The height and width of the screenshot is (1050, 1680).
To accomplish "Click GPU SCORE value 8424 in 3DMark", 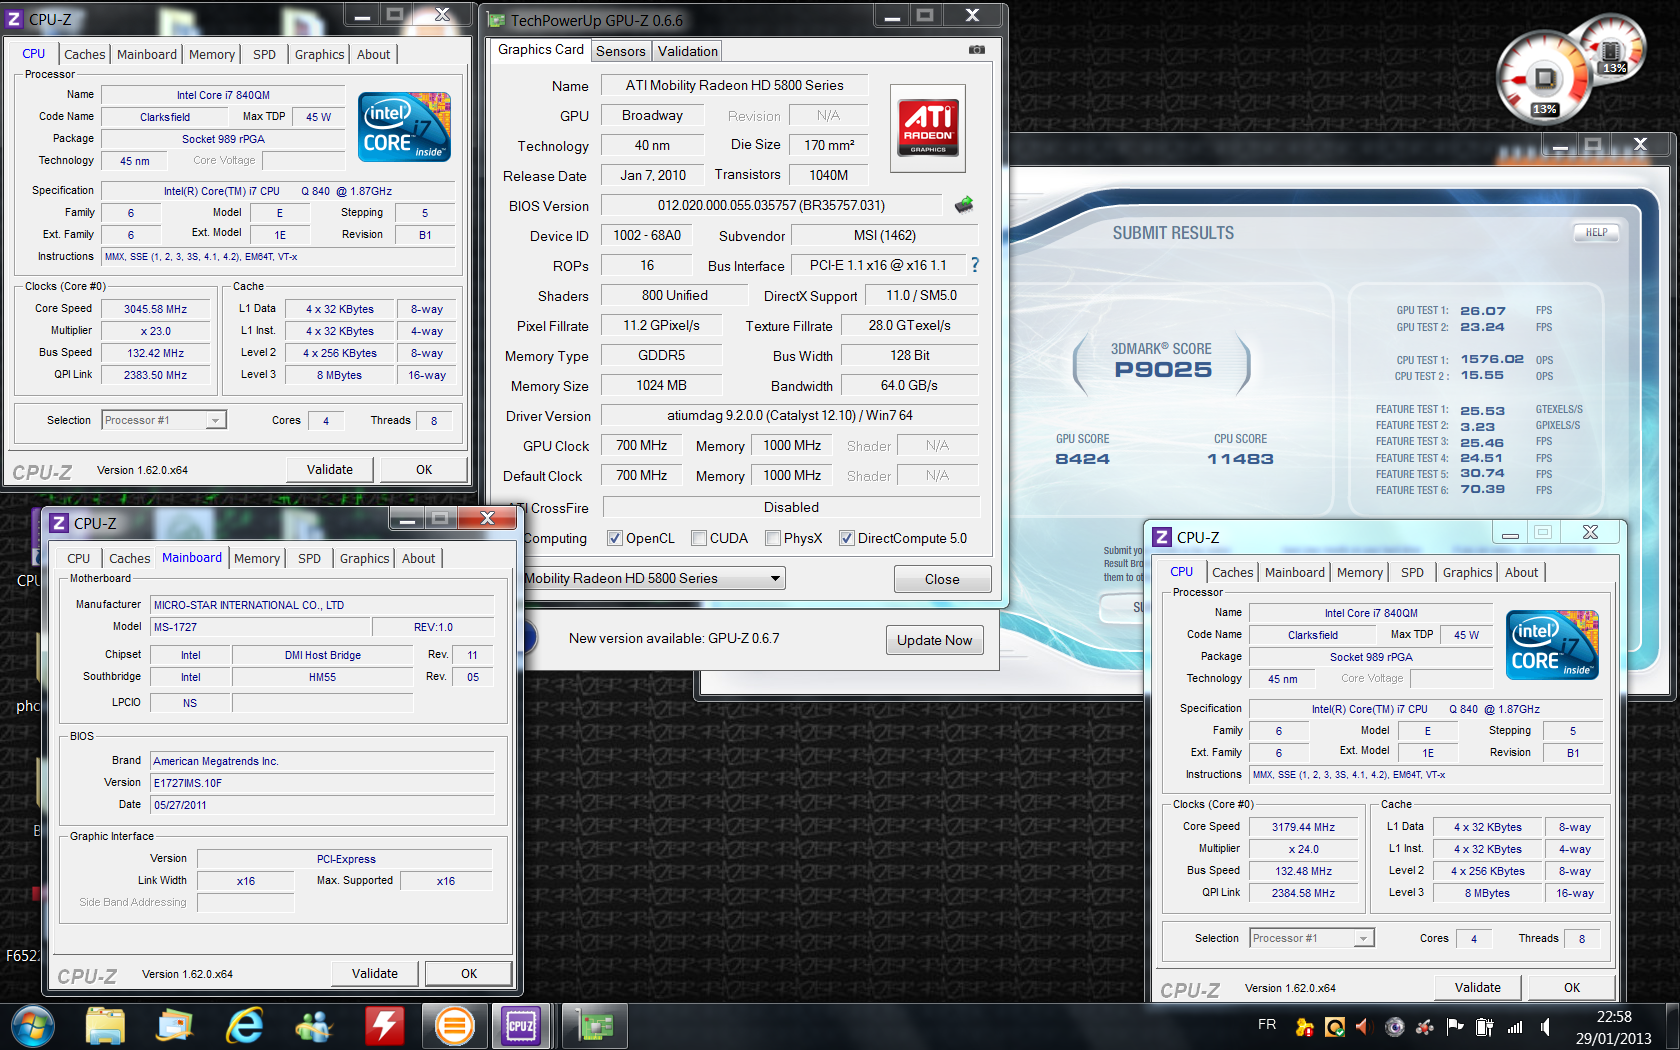I will pyautogui.click(x=1083, y=459).
